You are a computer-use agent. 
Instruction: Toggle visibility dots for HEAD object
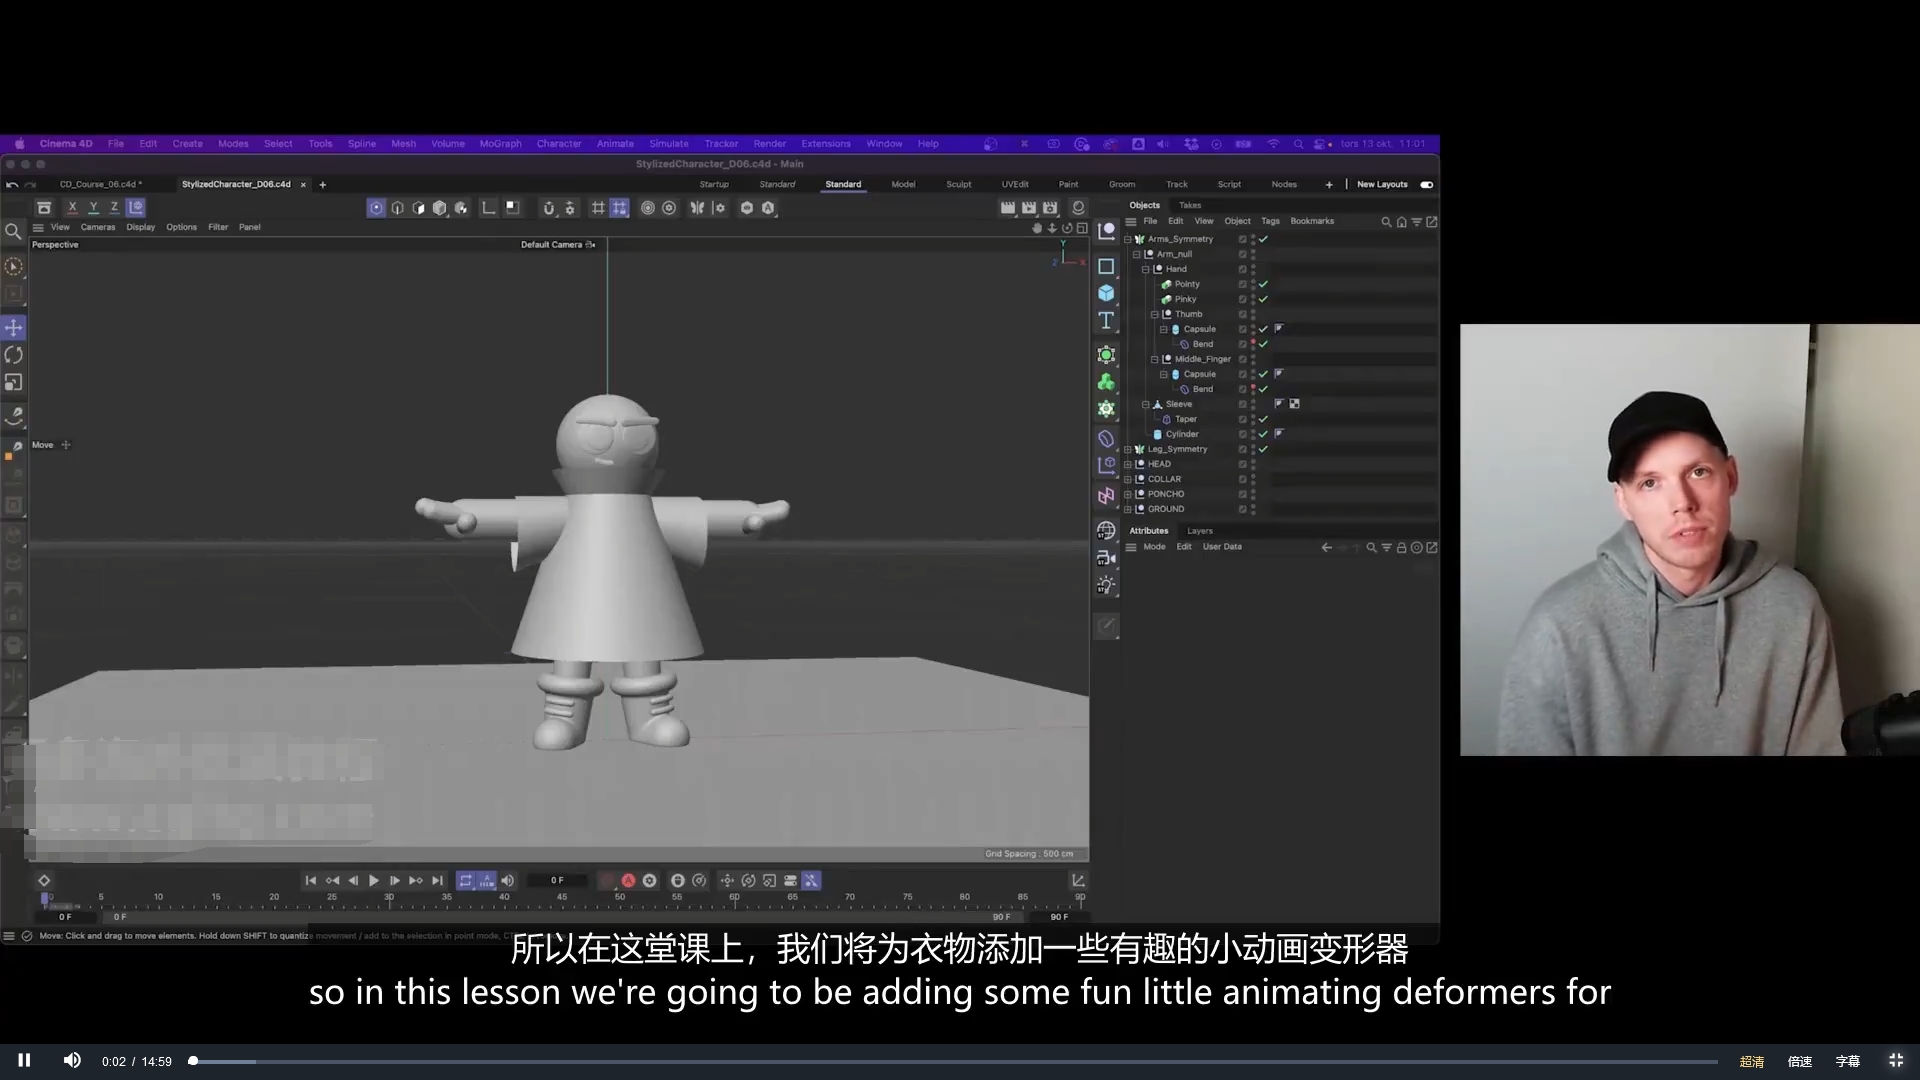1253,465
